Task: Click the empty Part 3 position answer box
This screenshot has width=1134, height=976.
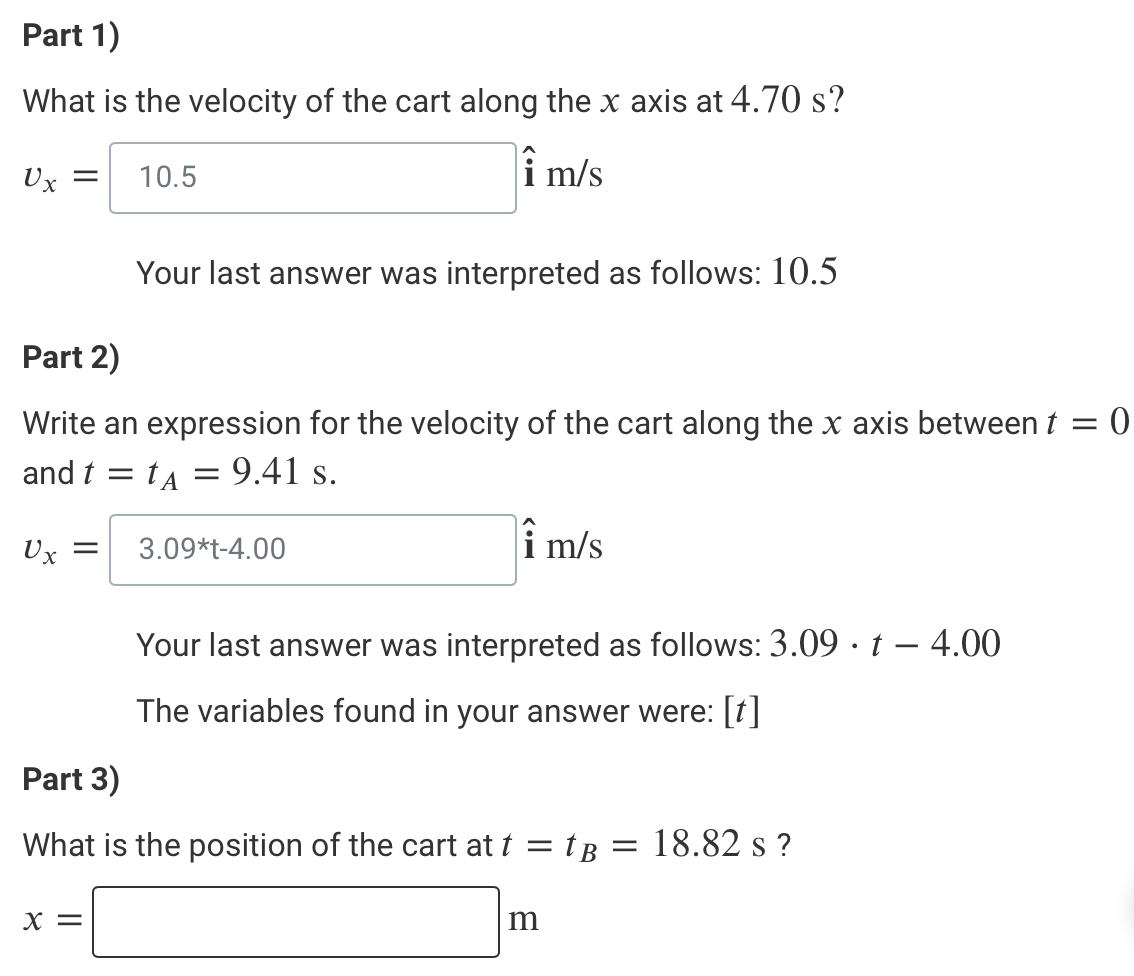Action: 295,920
